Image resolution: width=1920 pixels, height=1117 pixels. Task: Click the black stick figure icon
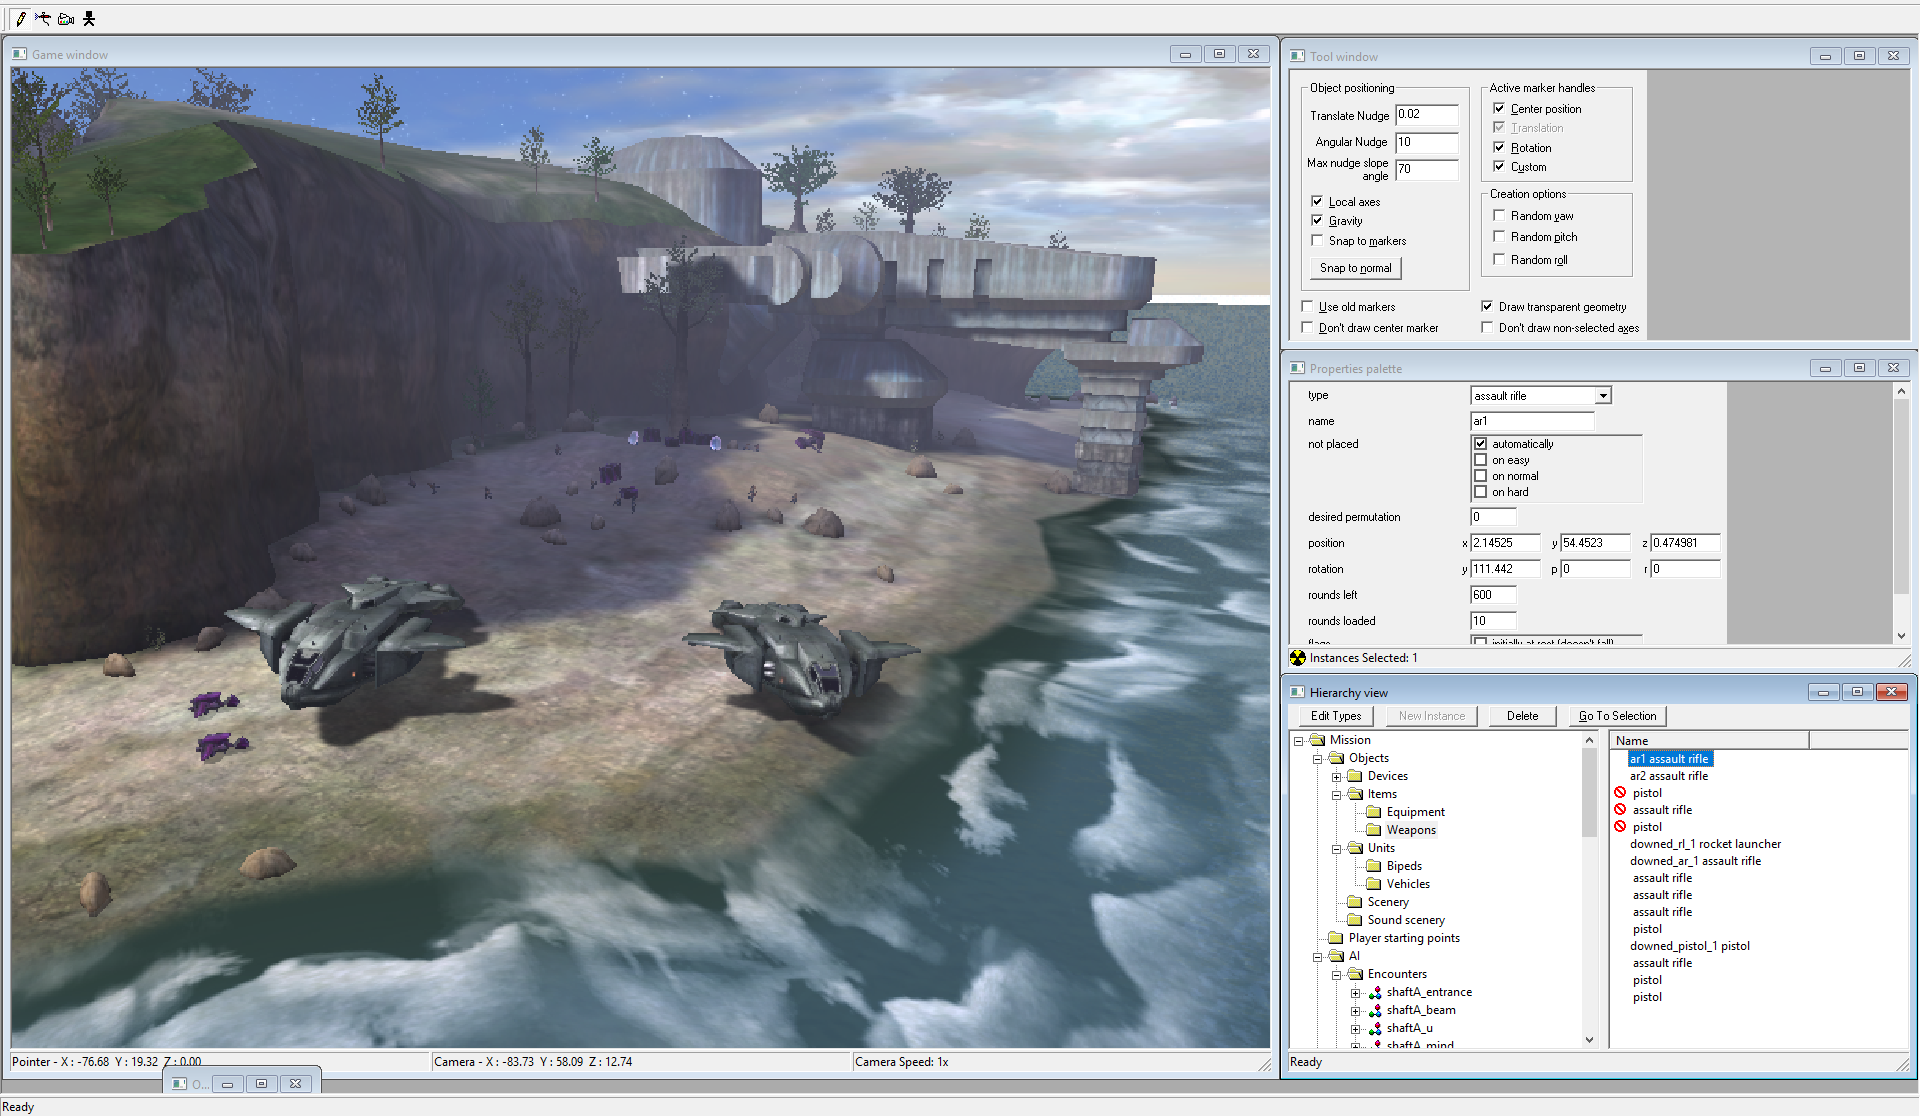point(89,18)
